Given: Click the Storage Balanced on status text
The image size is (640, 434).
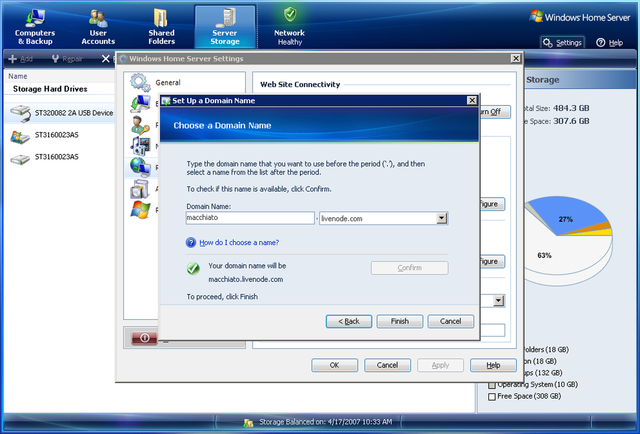Looking at the screenshot, I should (x=326, y=422).
